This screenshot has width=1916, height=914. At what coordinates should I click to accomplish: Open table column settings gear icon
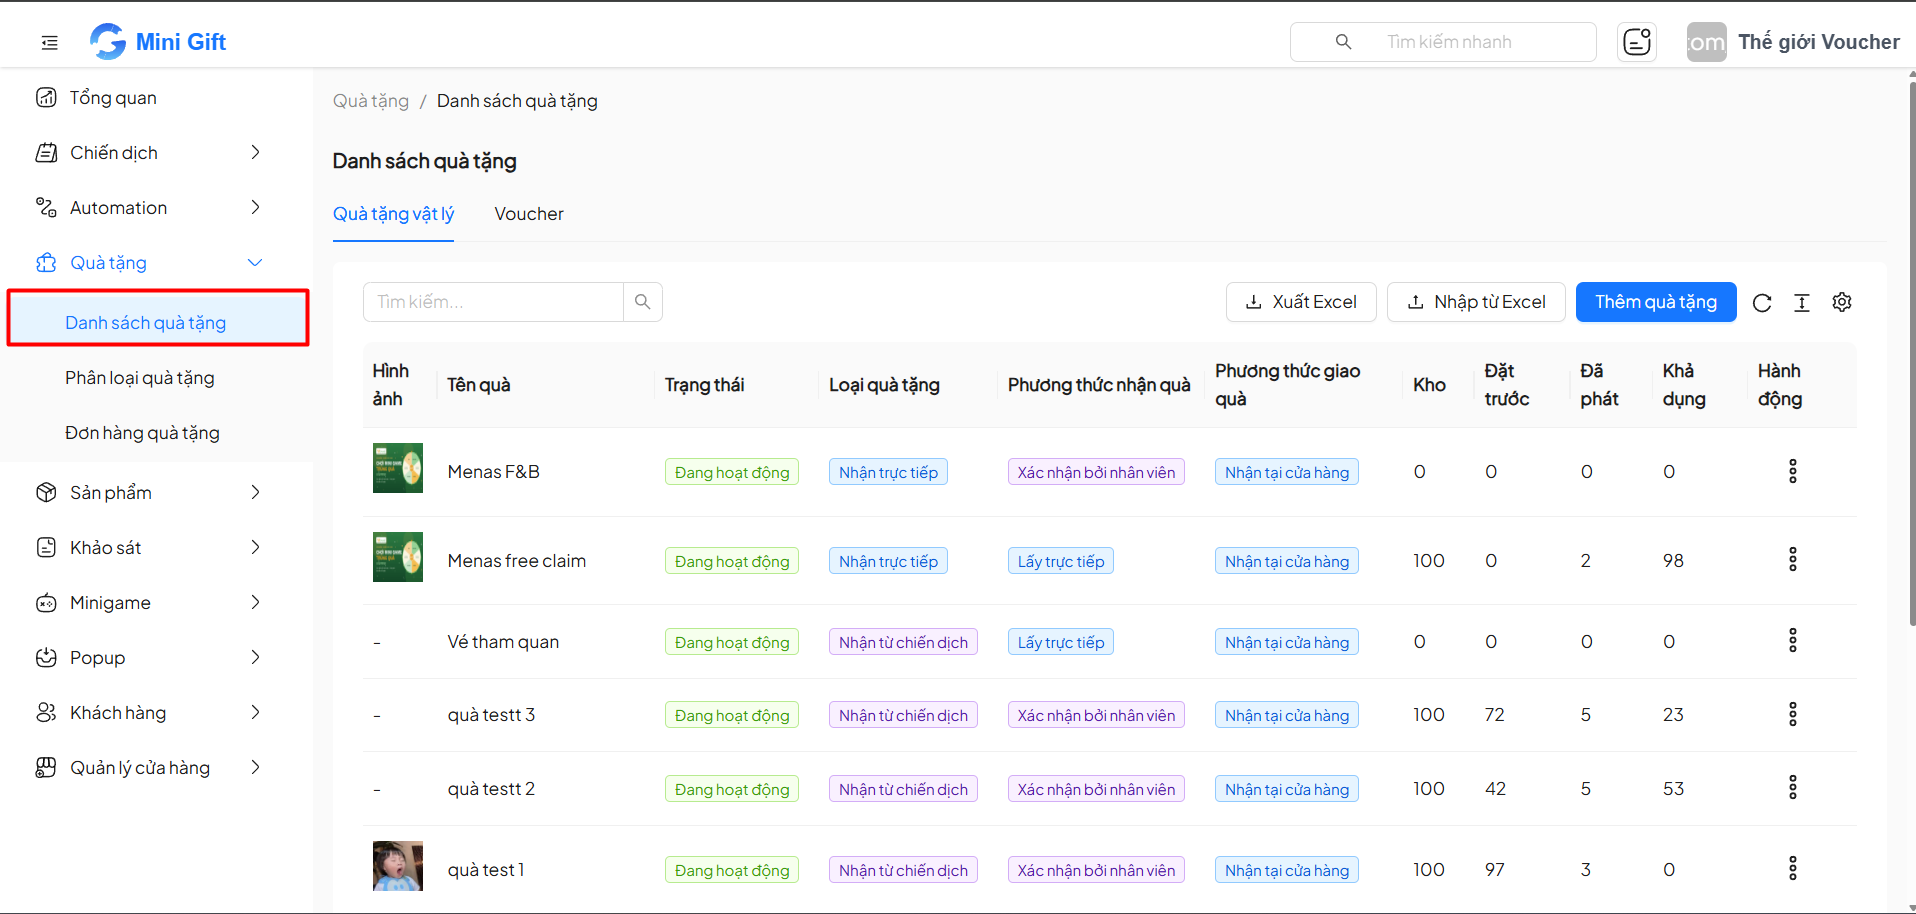pos(1842,302)
